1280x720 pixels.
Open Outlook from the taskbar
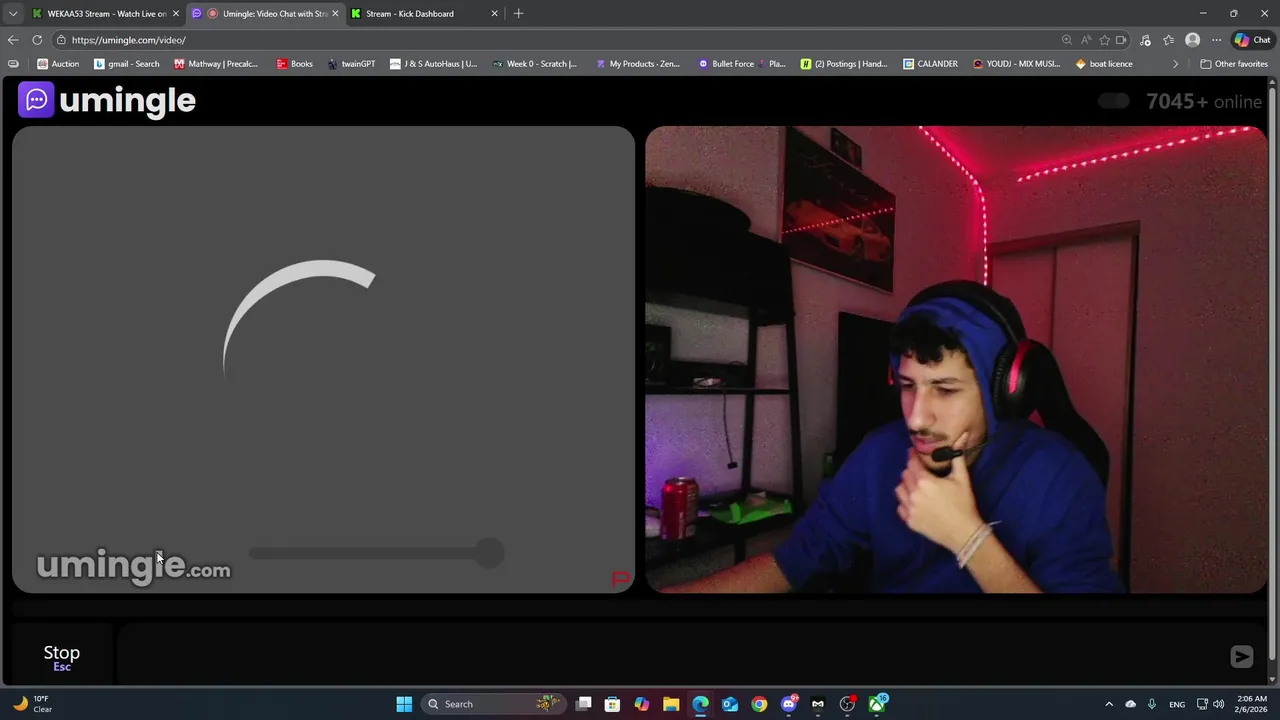point(730,704)
